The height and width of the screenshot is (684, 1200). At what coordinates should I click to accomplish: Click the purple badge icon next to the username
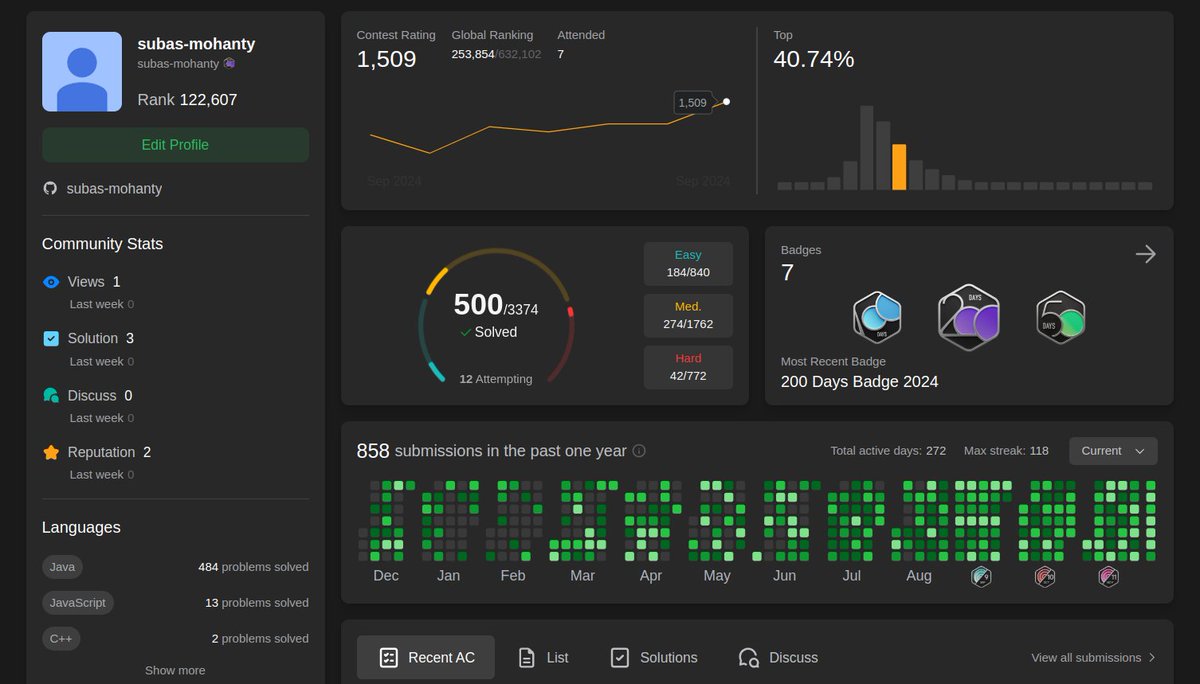point(229,63)
